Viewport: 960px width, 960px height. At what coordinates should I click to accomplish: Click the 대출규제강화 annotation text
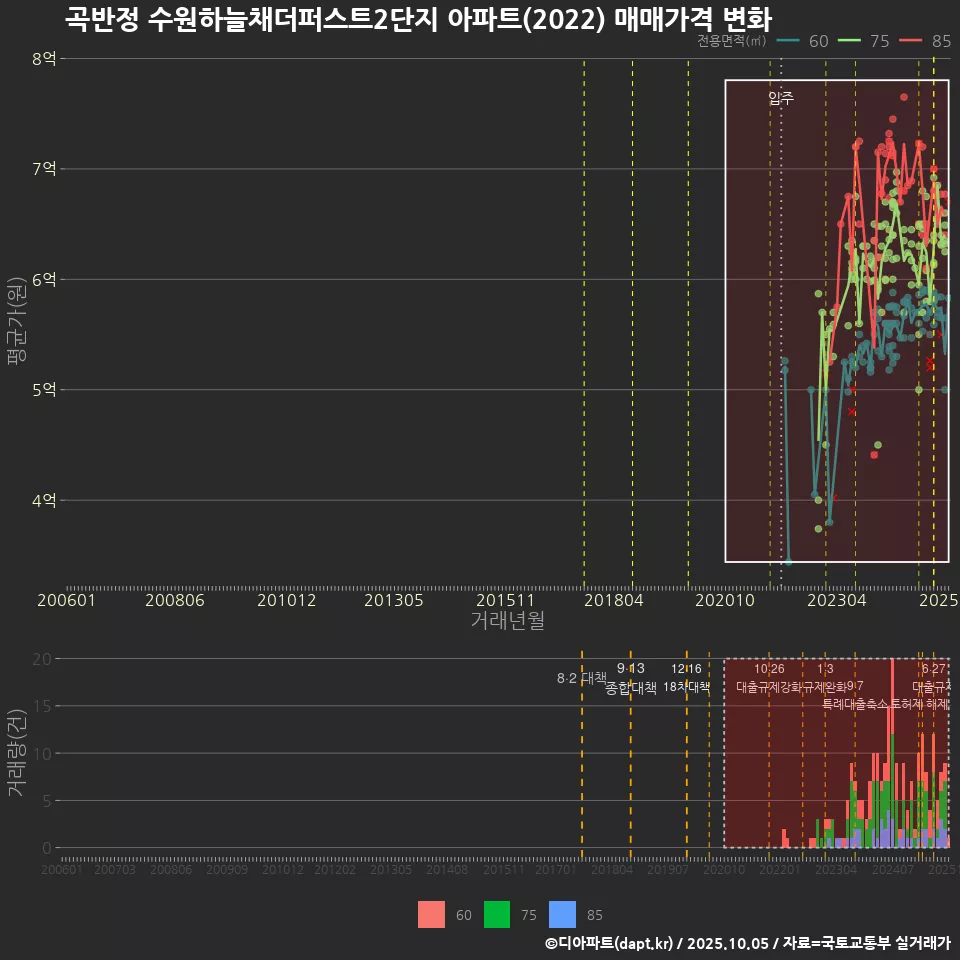[x=772, y=687]
